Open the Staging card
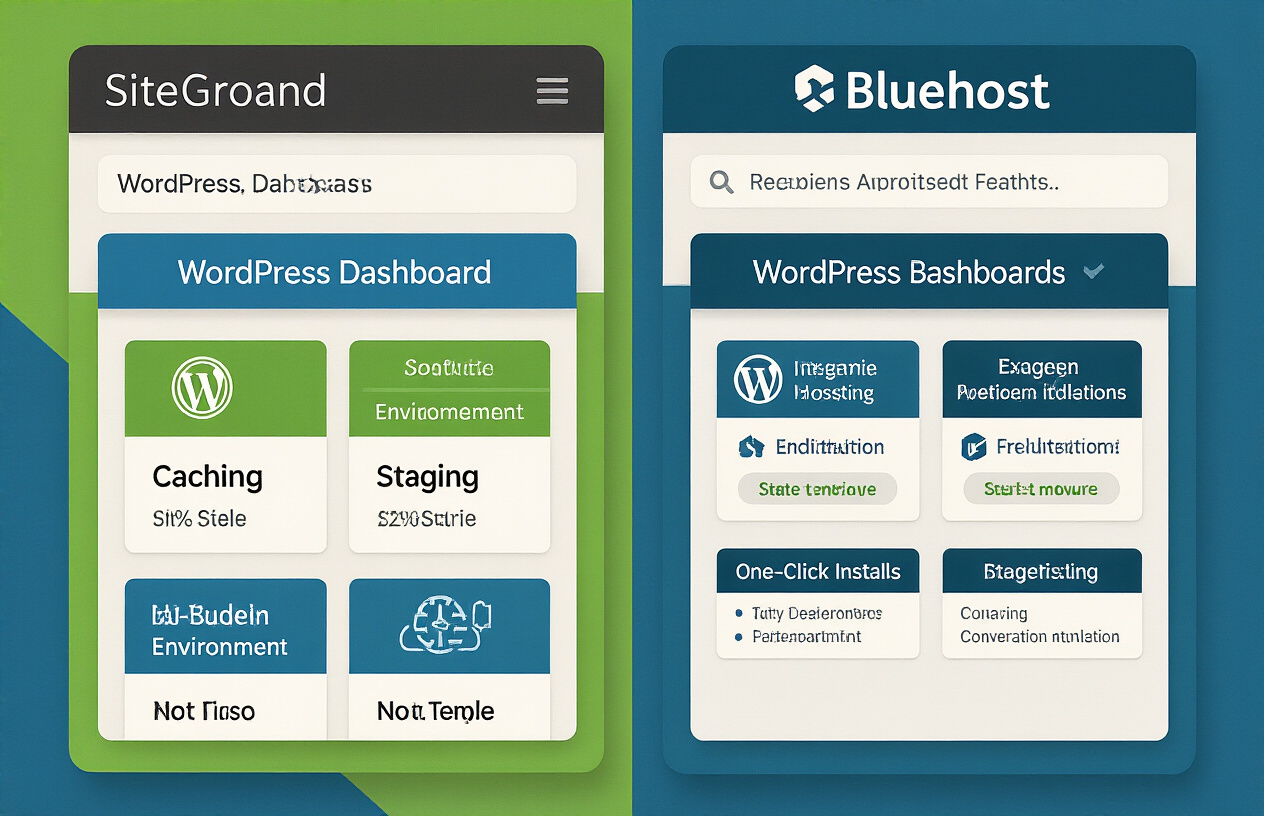This screenshot has width=1264, height=816. point(449,494)
